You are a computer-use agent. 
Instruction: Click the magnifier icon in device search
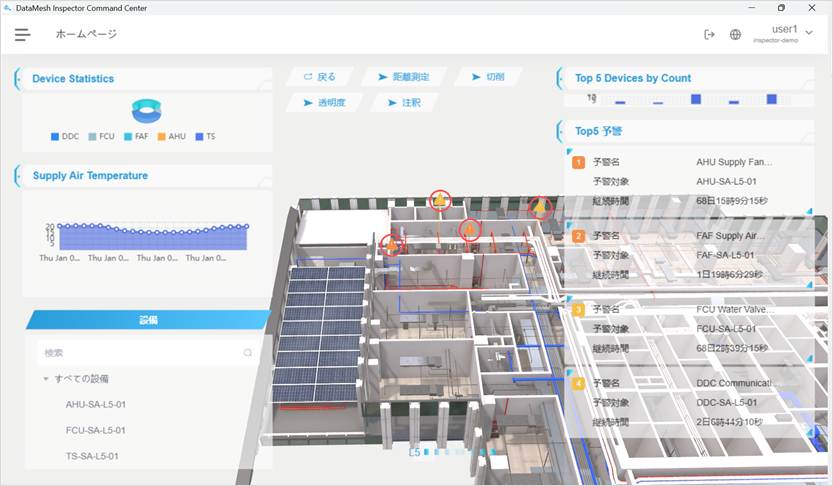click(248, 353)
